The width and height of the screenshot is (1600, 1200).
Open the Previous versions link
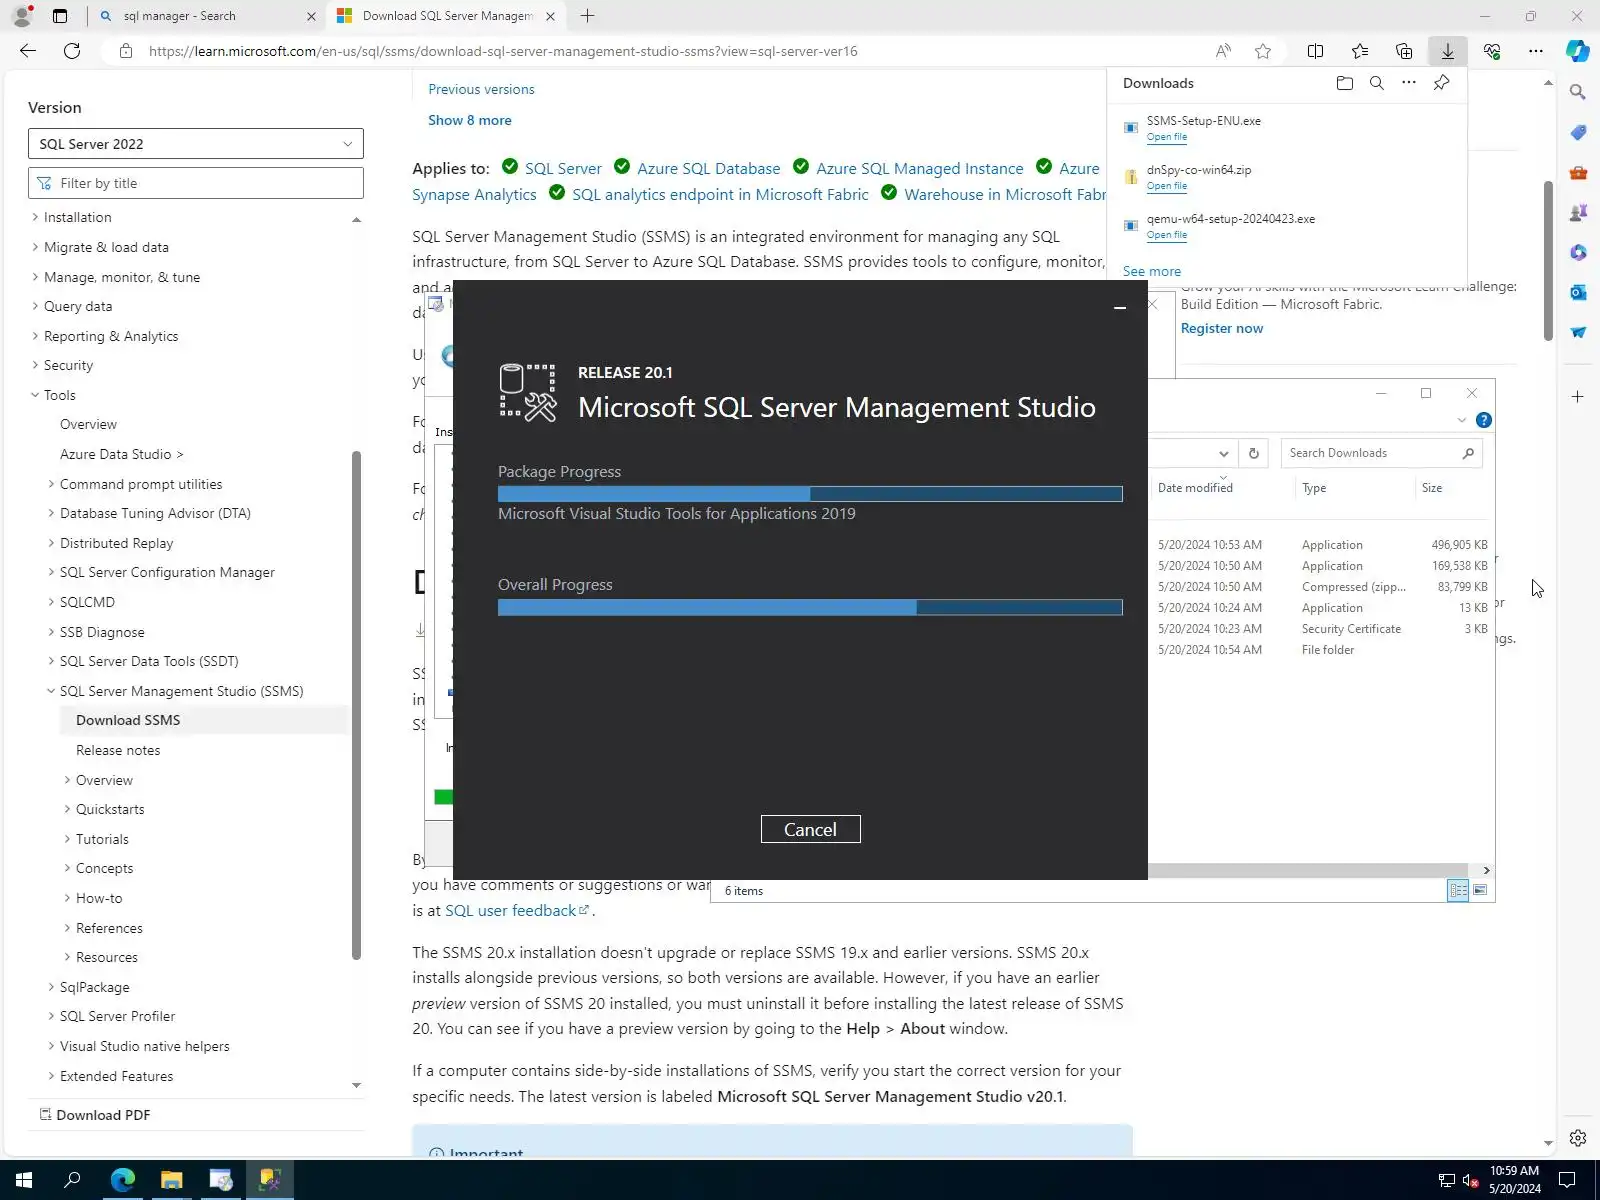481,89
